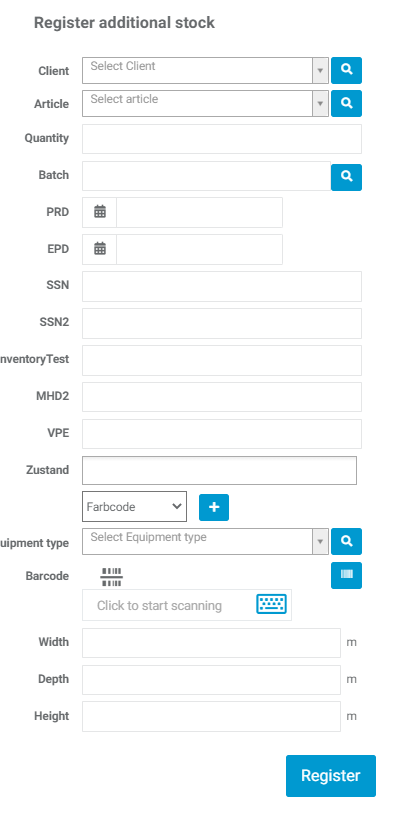
Task: Click the 'Click to start scanning' field
Action: pyautogui.click(x=187, y=605)
